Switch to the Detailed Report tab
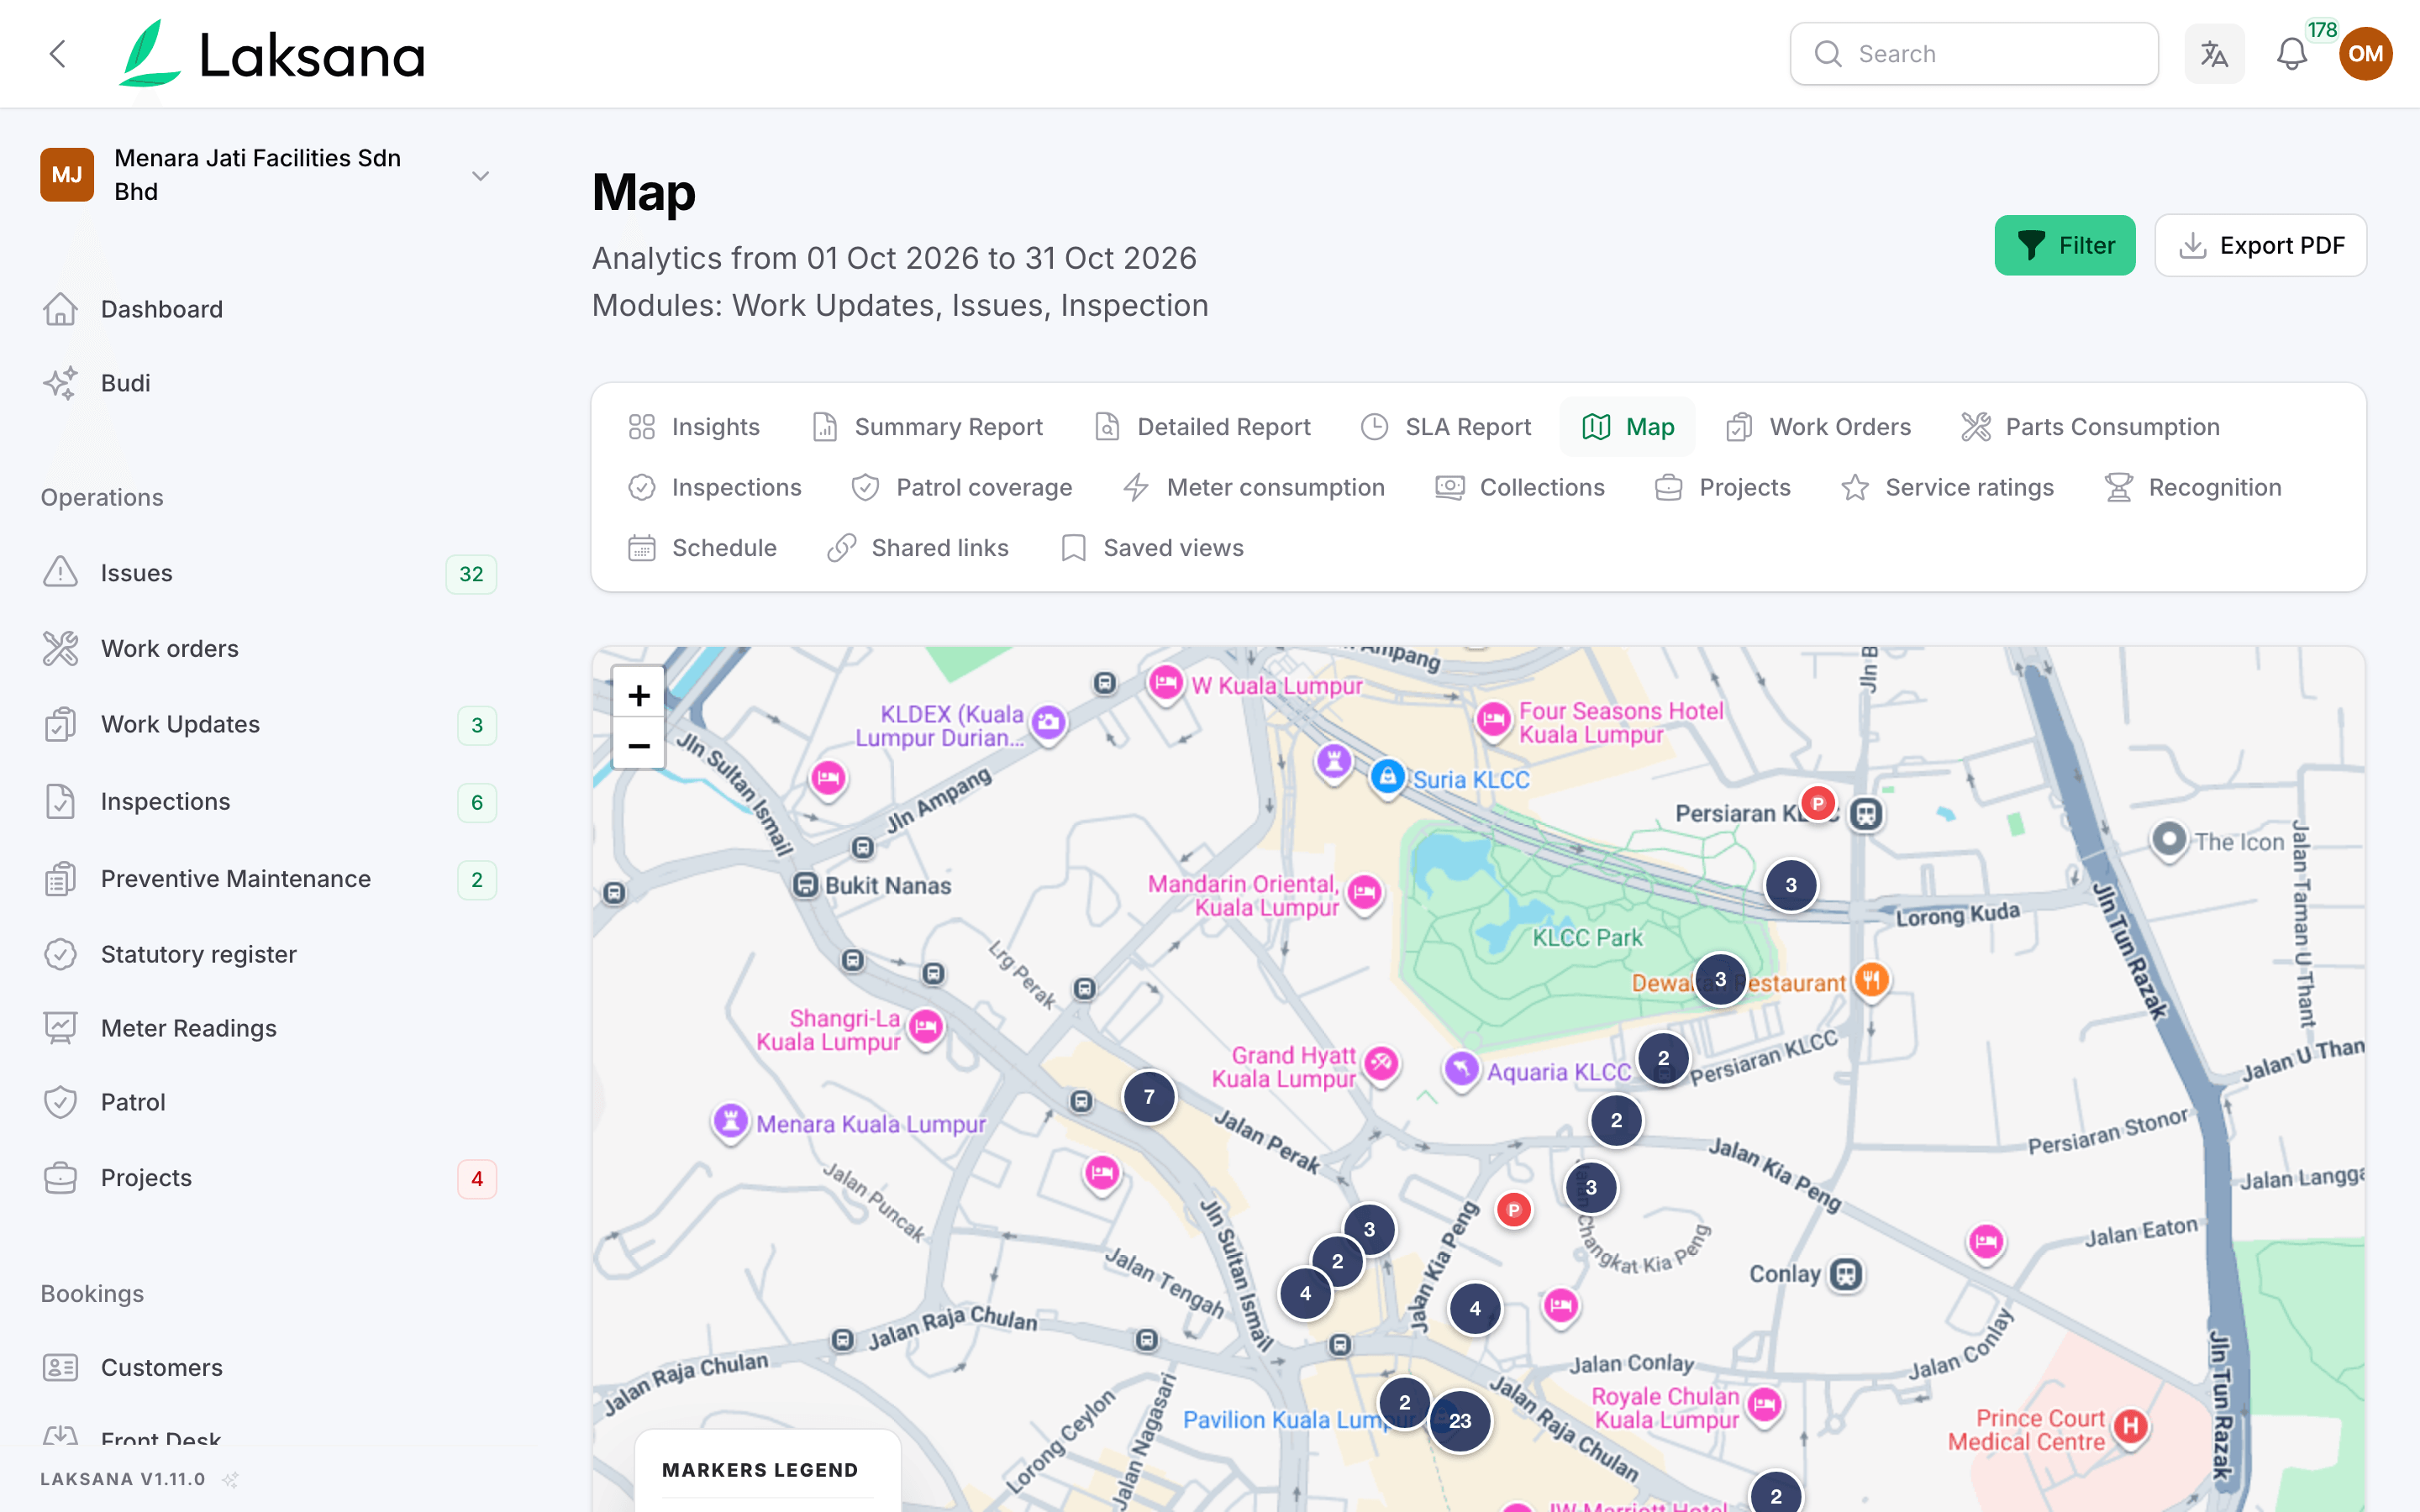The height and width of the screenshot is (1512, 2420). click(x=1203, y=427)
